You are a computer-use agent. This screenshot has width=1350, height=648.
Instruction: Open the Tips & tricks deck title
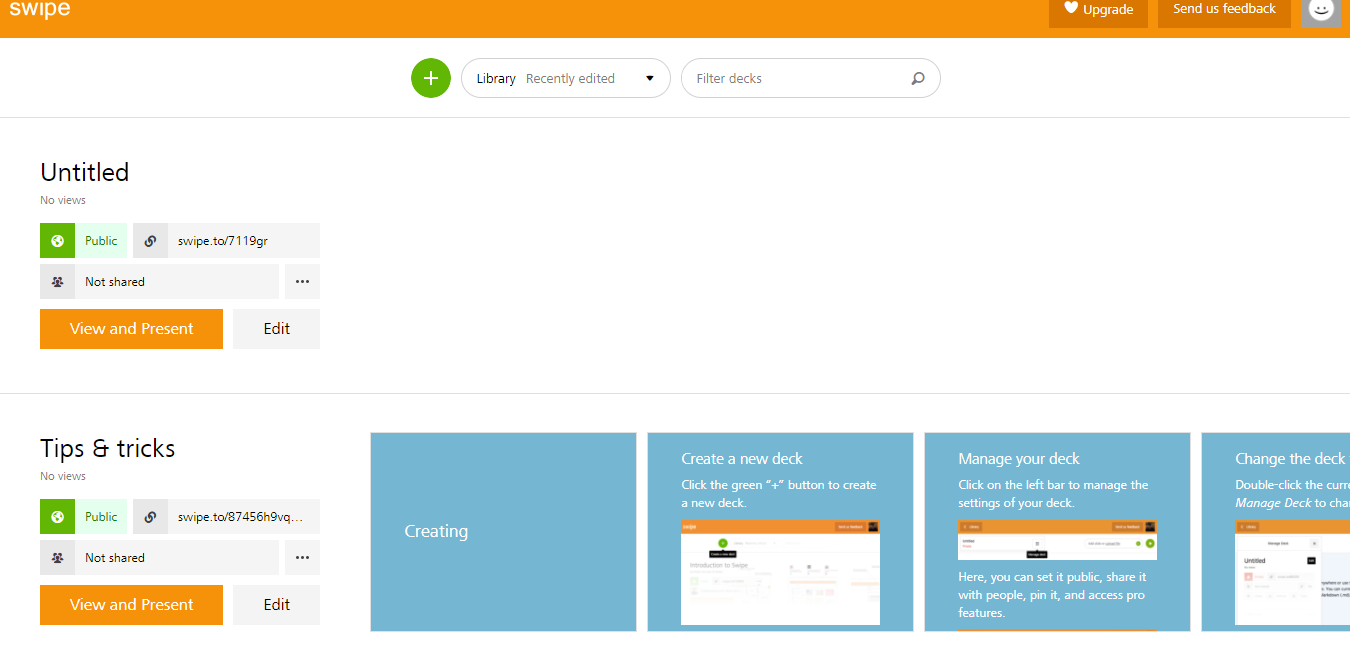(x=108, y=448)
